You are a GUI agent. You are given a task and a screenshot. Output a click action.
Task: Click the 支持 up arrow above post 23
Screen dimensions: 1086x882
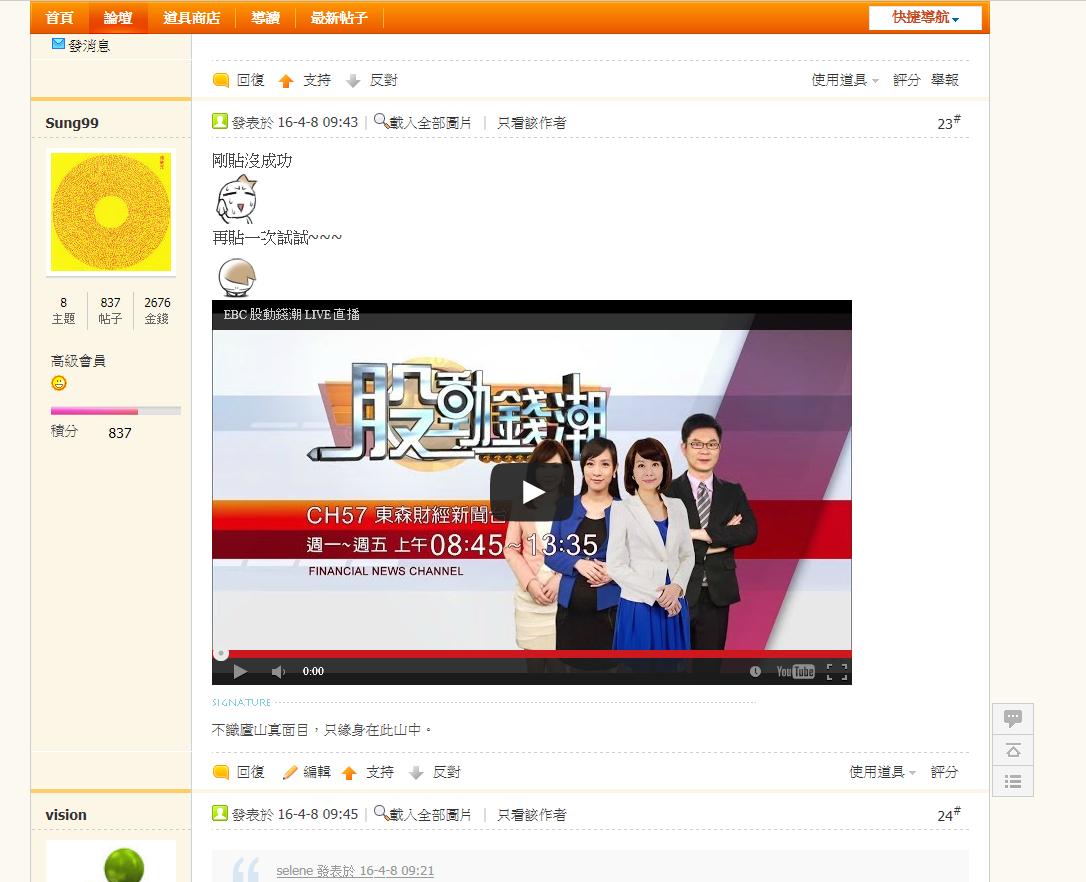click(x=286, y=81)
